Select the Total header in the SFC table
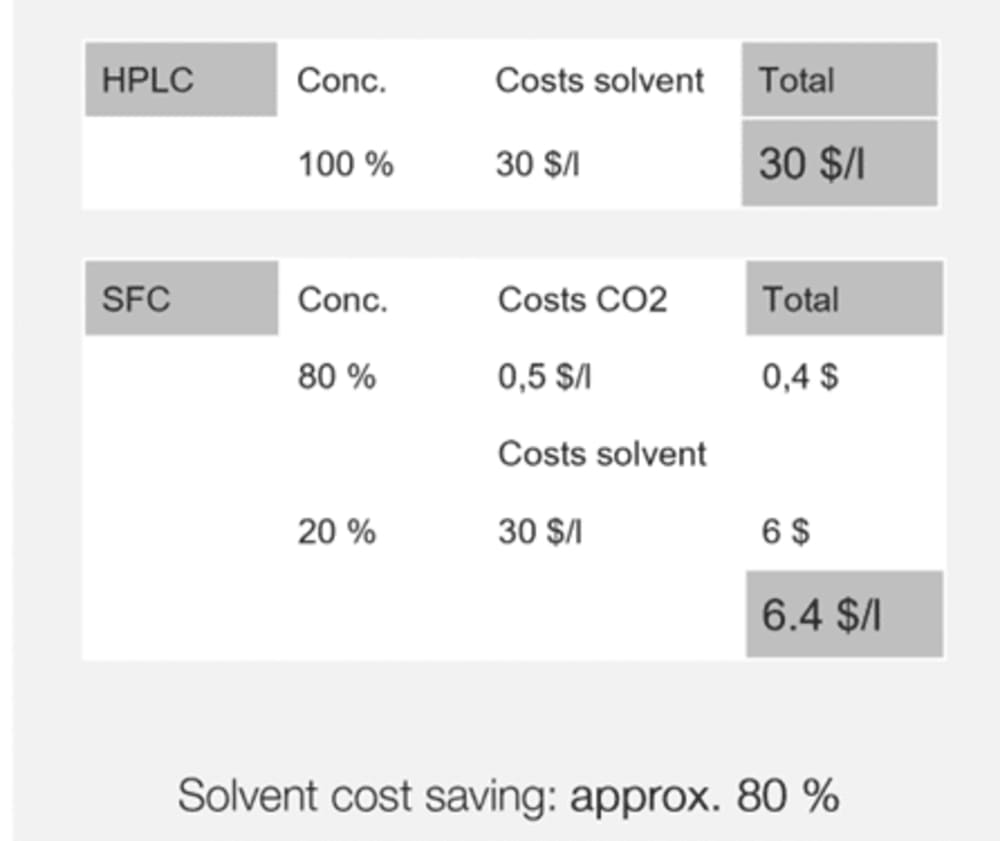The image size is (1000, 841). coord(843,299)
